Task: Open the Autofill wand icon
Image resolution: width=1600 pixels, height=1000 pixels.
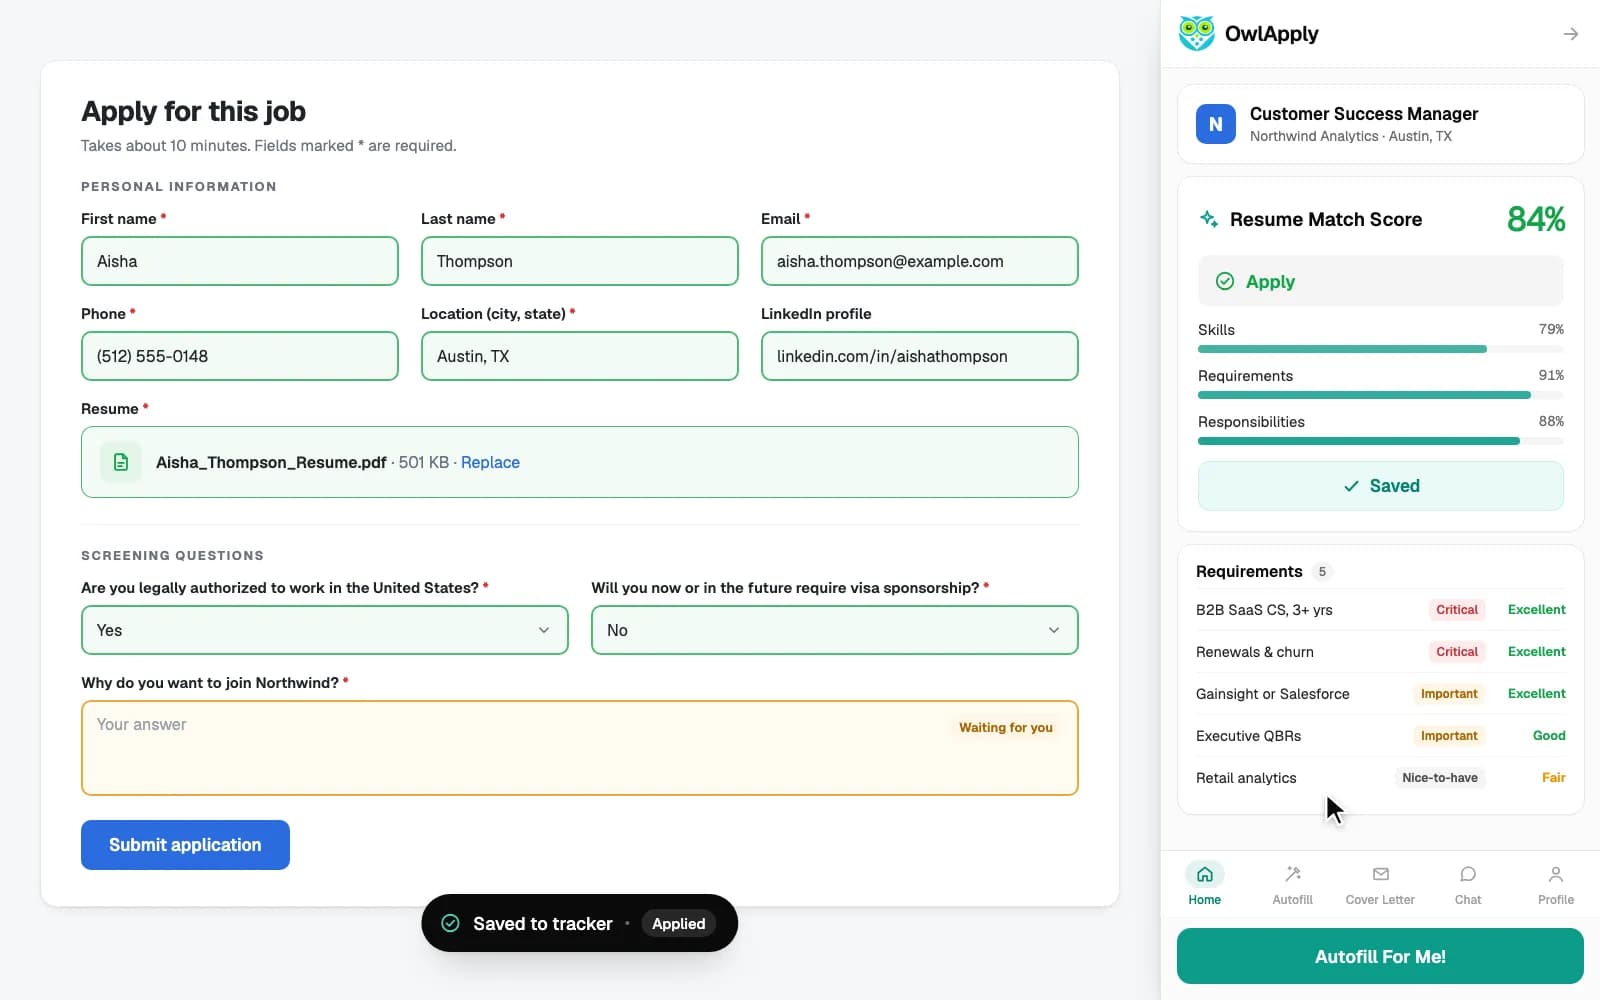Action: (x=1293, y=874)
